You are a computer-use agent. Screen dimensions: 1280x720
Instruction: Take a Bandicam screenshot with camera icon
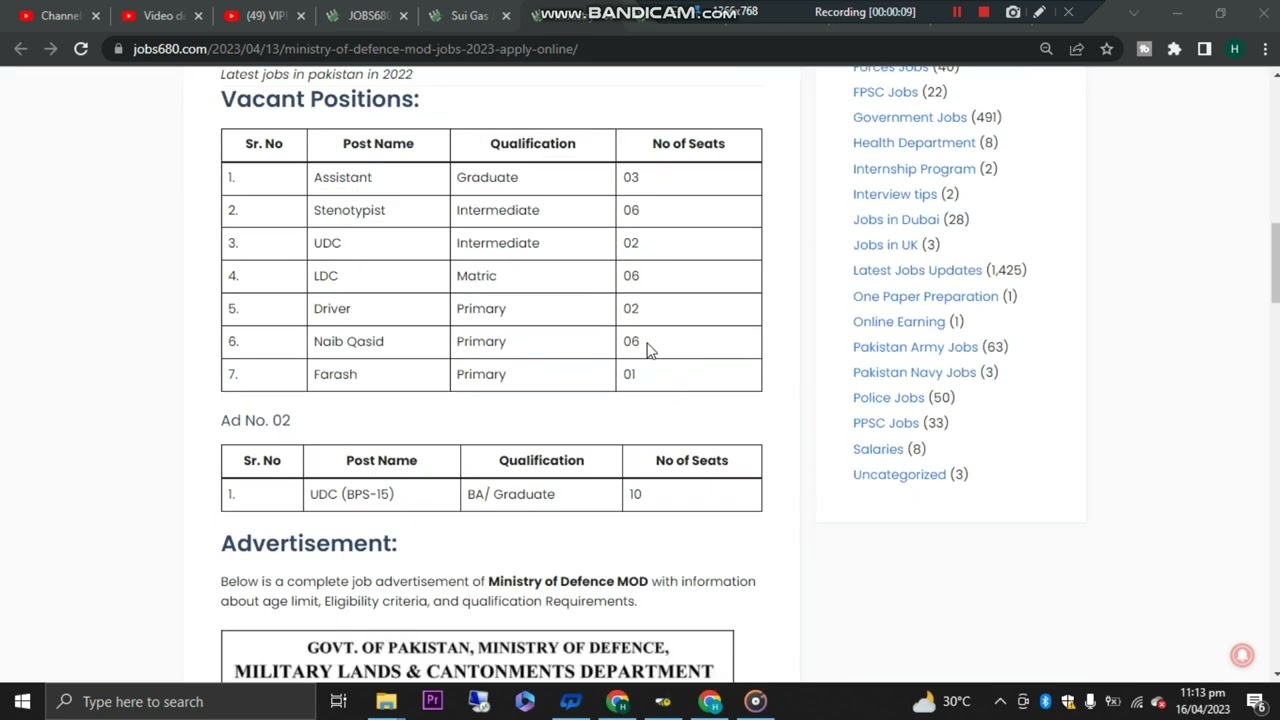pos(1013,12)
